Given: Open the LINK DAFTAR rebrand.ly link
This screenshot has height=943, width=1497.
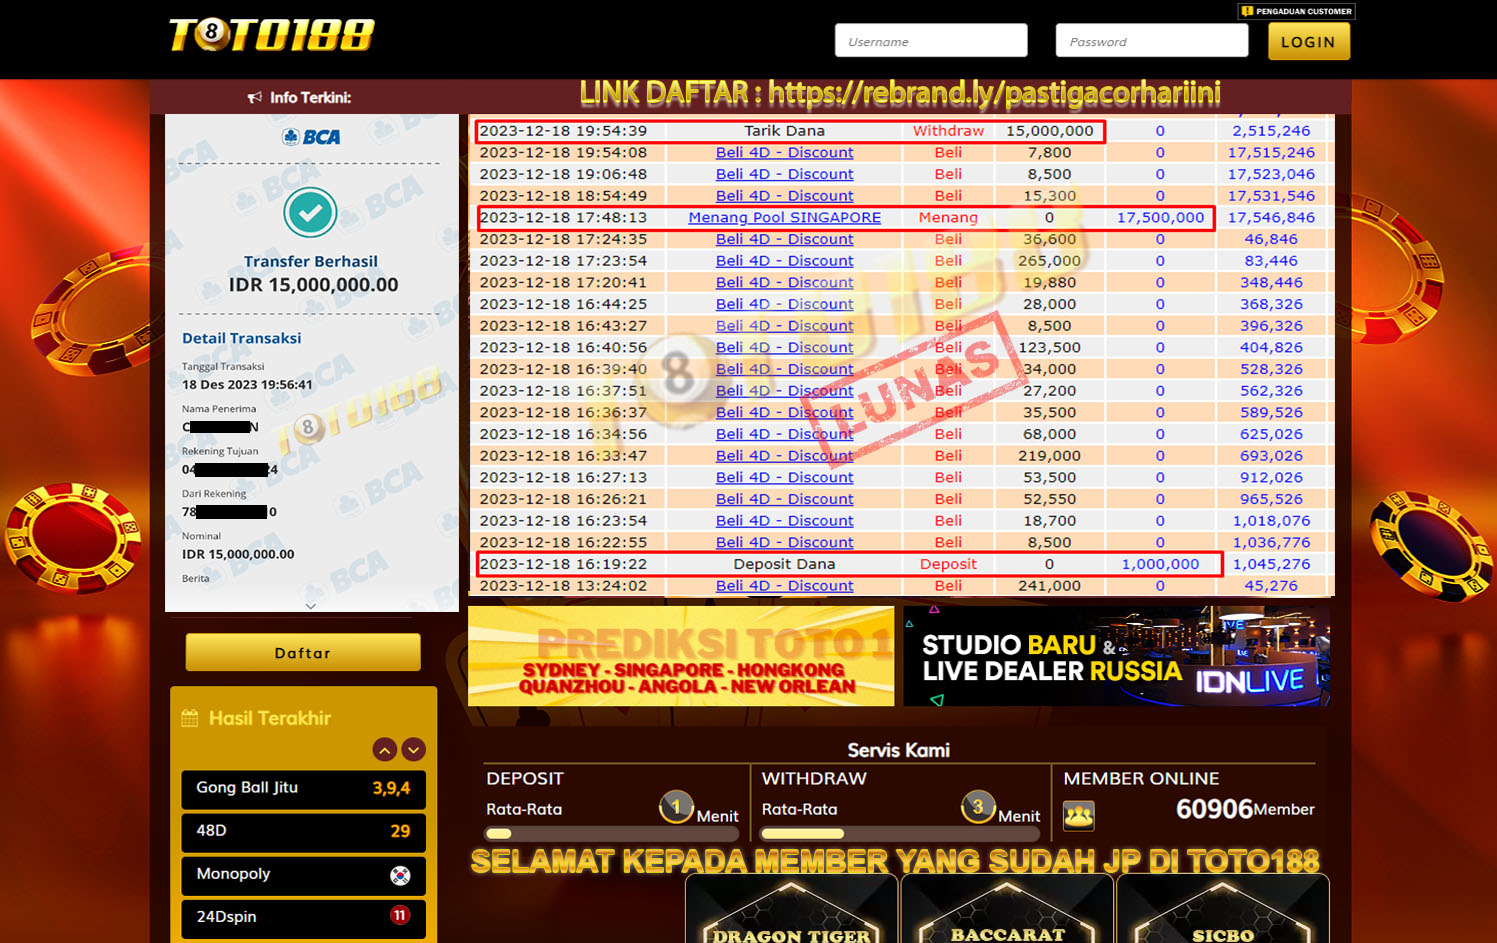Looking at the screenshot, I should (x=900, y=94).
